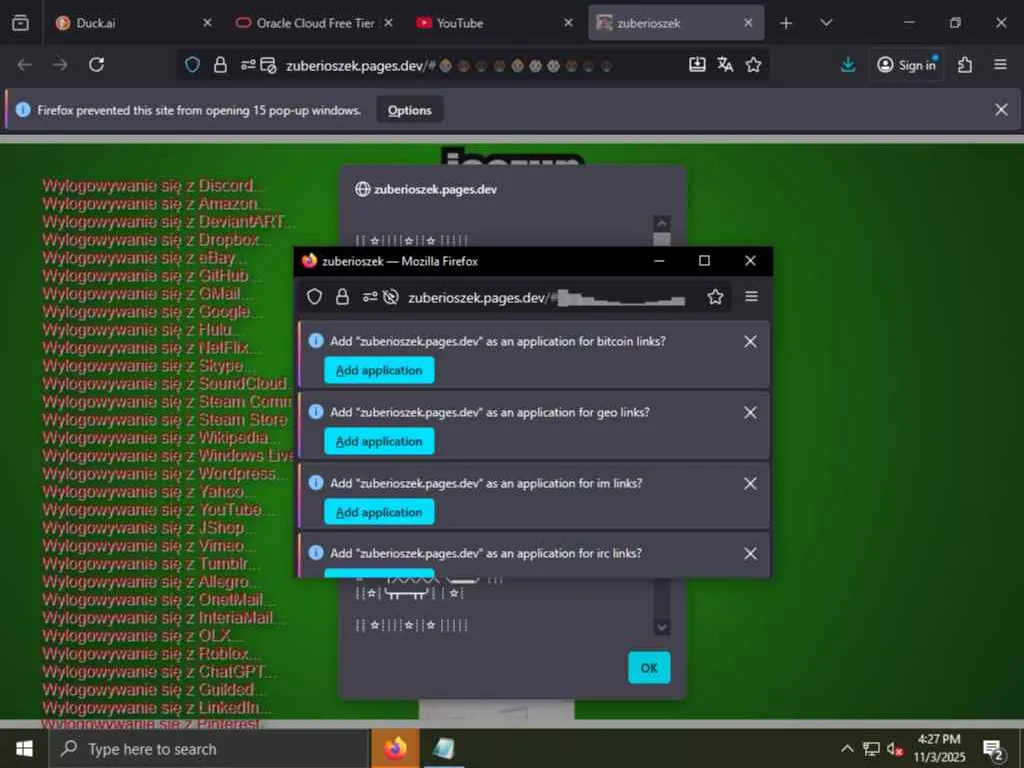Open the Extensions puzzle icon
Image resolution: width=1024 pixels, height=768 pixels.
click(x=965, y=65)
